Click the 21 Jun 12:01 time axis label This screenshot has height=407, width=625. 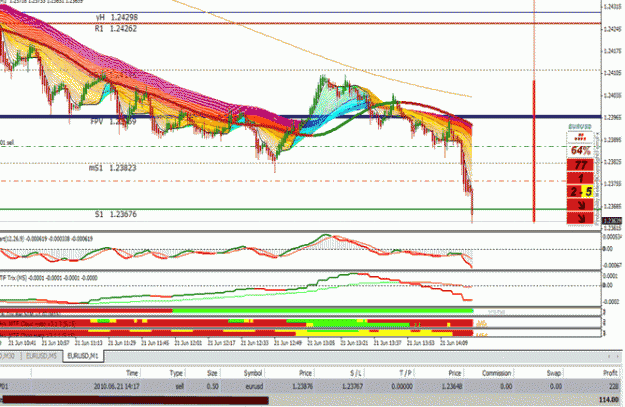[189, 342]
